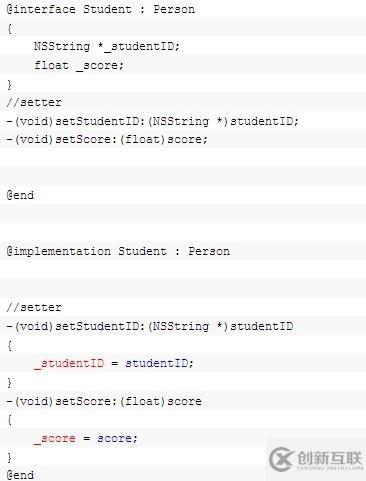Click the setScore: declaration ending in semicolon
366x481 pixels.
(x=107, y=139)
